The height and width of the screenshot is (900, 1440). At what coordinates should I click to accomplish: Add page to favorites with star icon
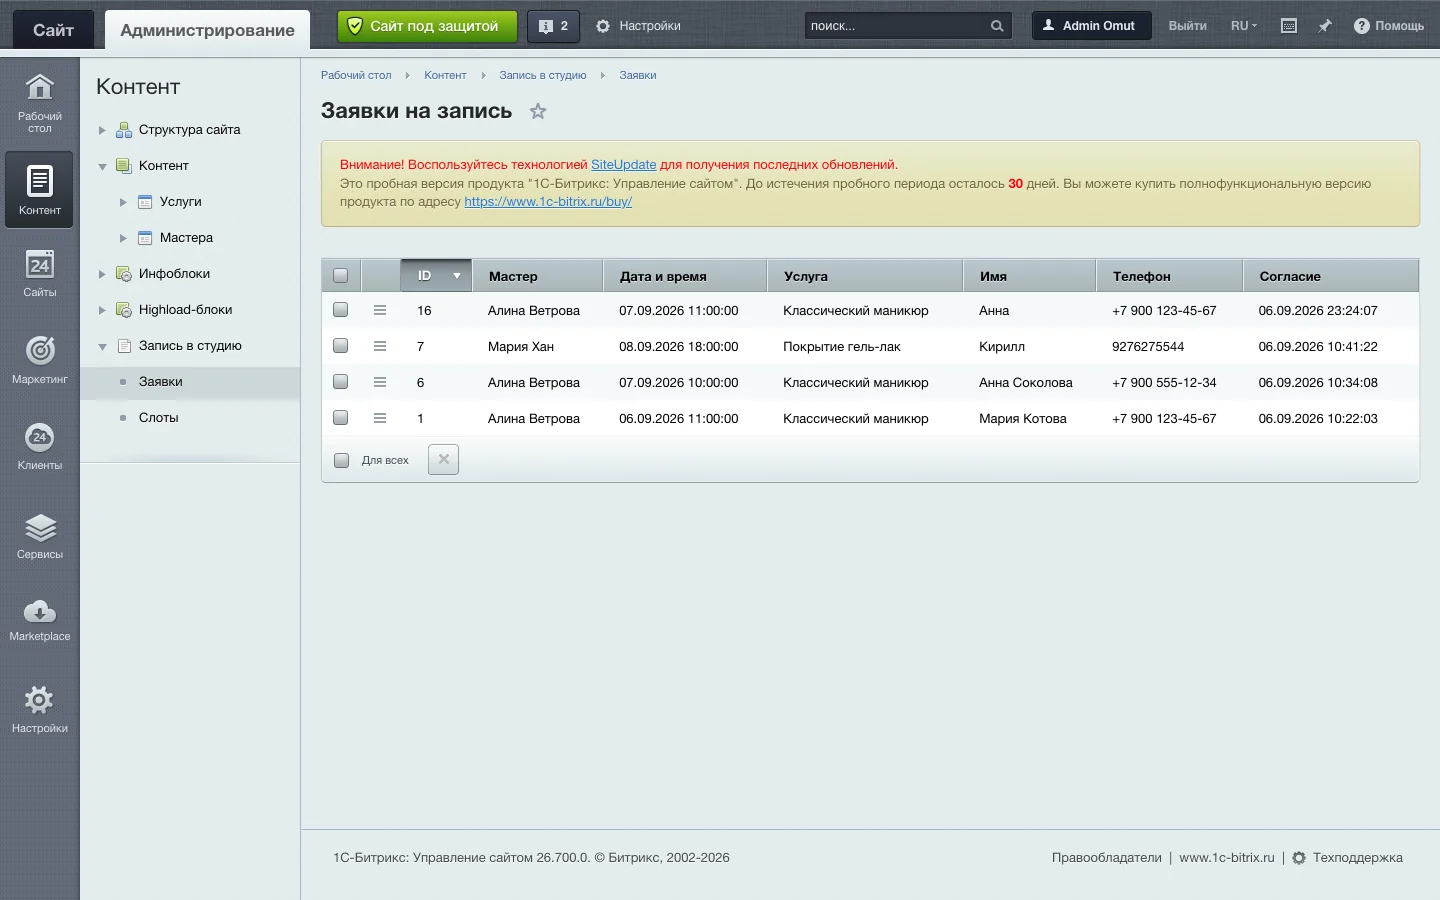[x=538, y=111]
